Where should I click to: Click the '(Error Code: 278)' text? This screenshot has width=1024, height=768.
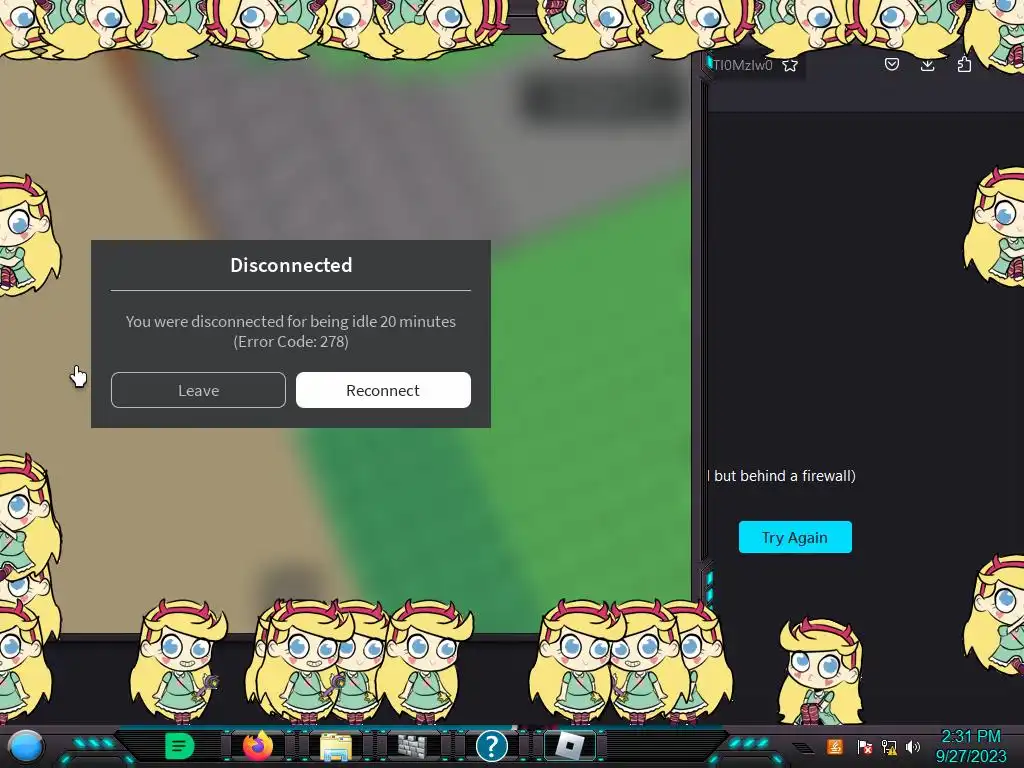[x=291, y=342]
